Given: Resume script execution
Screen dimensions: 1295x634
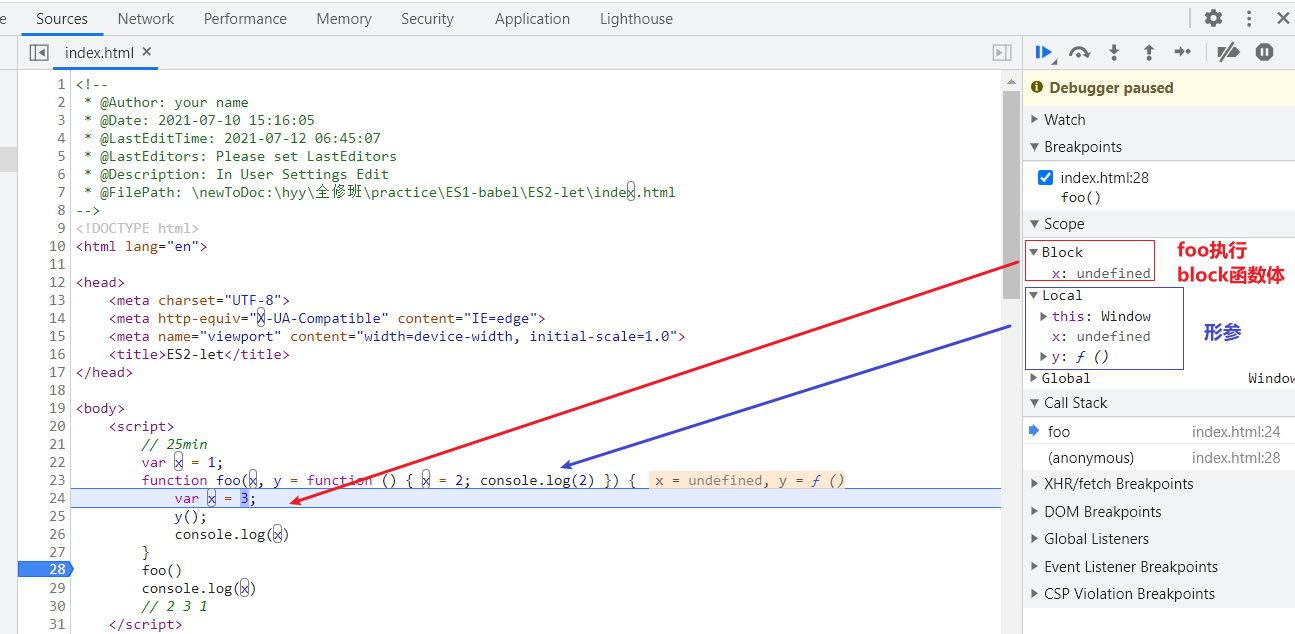Looking at the screenshot, I should click(1044, 52).
